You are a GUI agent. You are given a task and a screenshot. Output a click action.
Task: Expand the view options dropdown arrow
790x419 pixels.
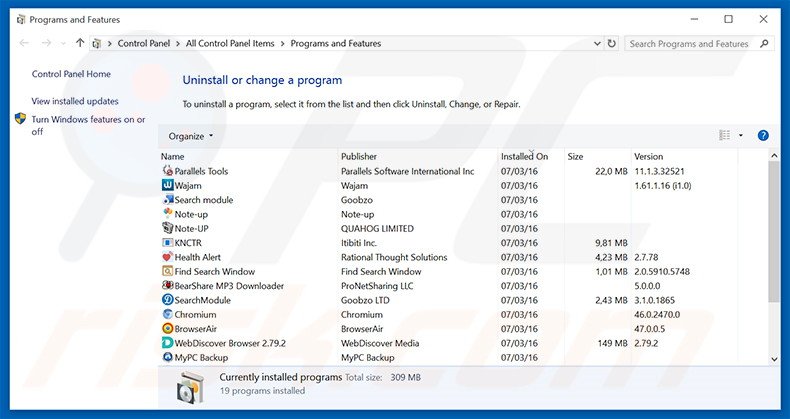[741, 135]
